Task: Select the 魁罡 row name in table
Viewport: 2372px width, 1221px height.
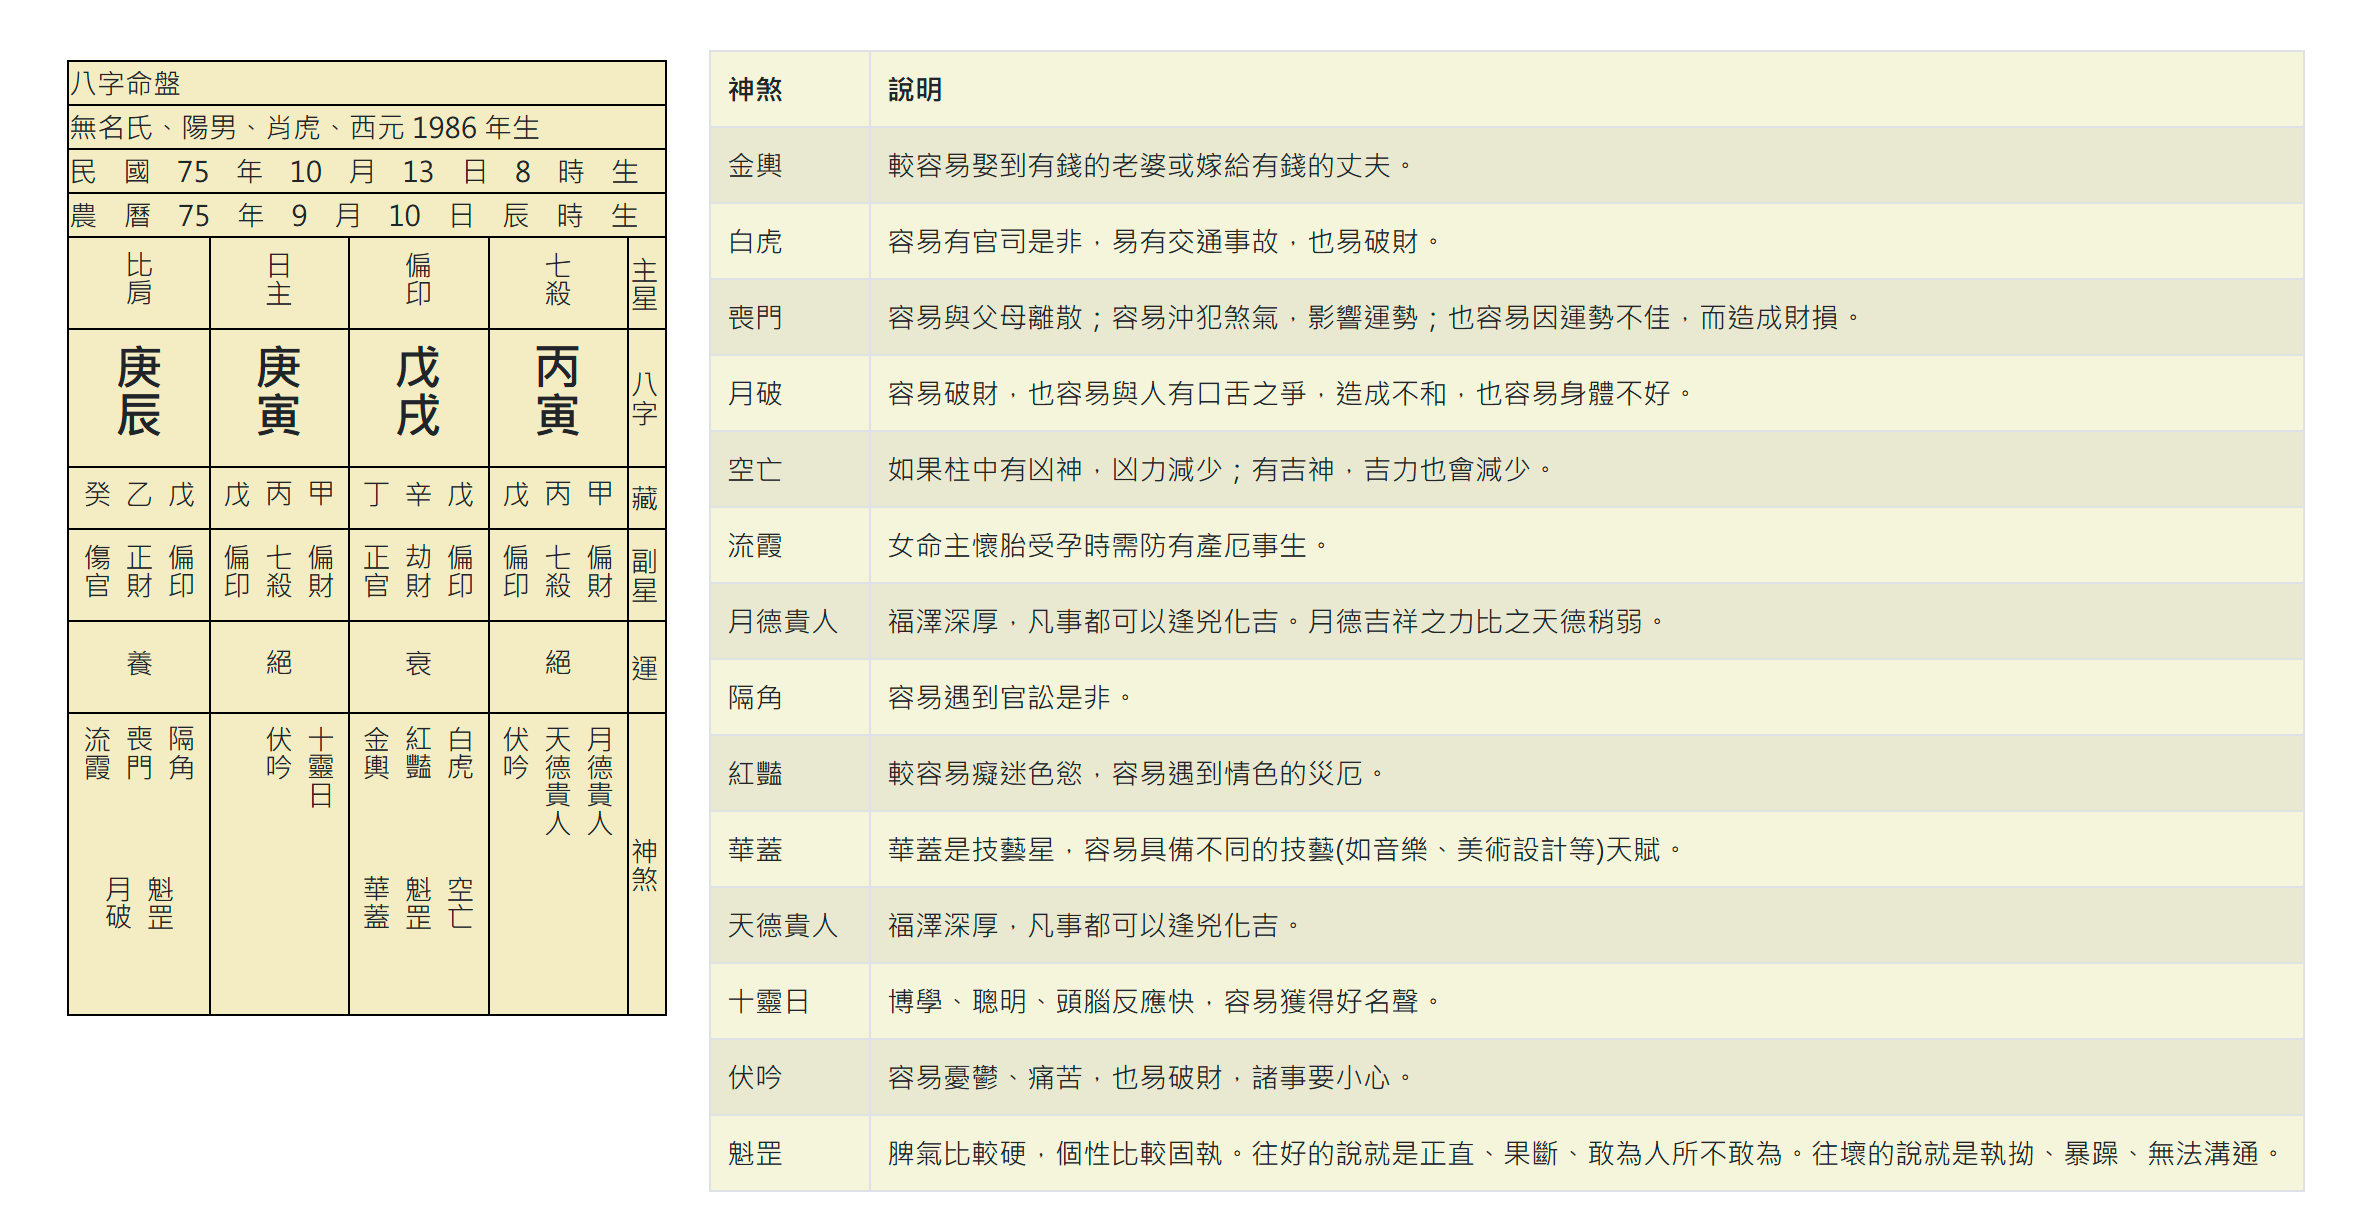Action: tap(755, 1154)
